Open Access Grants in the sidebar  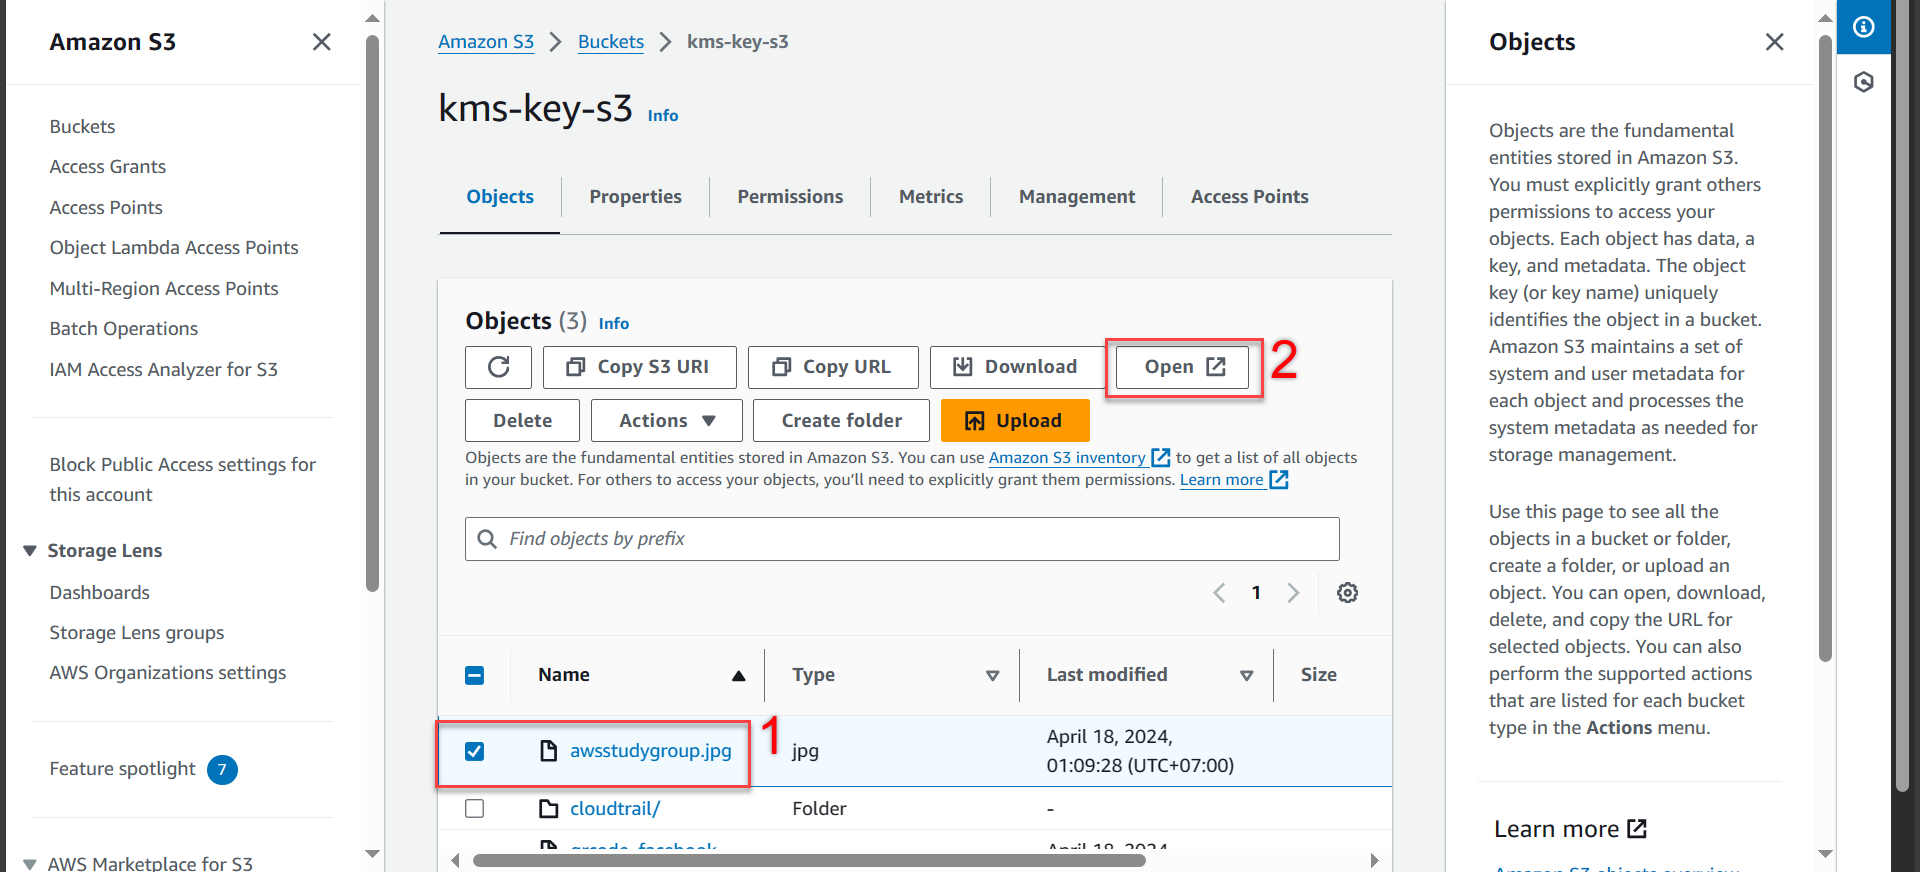pyautogui.click(x=108, y=167)
